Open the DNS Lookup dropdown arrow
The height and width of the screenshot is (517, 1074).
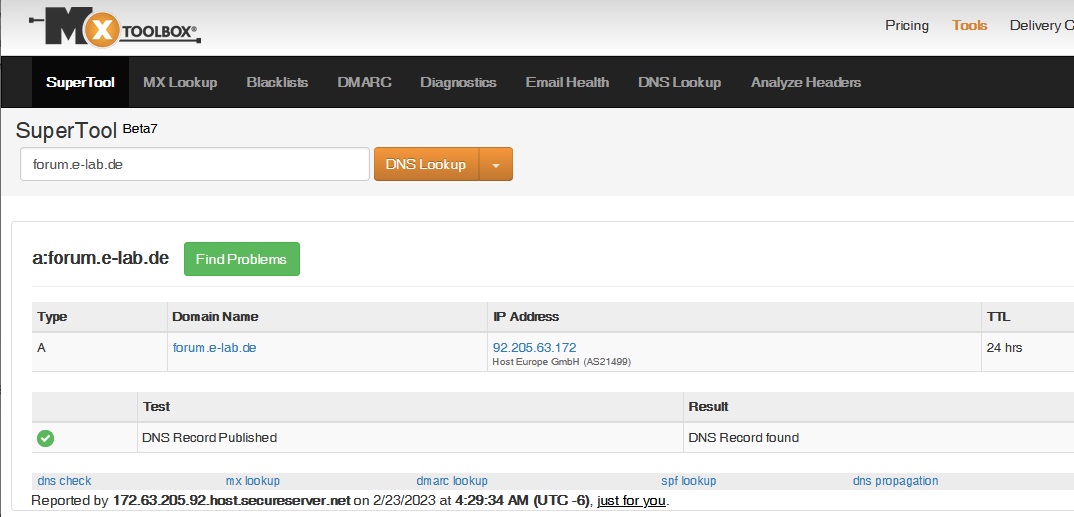496,164
